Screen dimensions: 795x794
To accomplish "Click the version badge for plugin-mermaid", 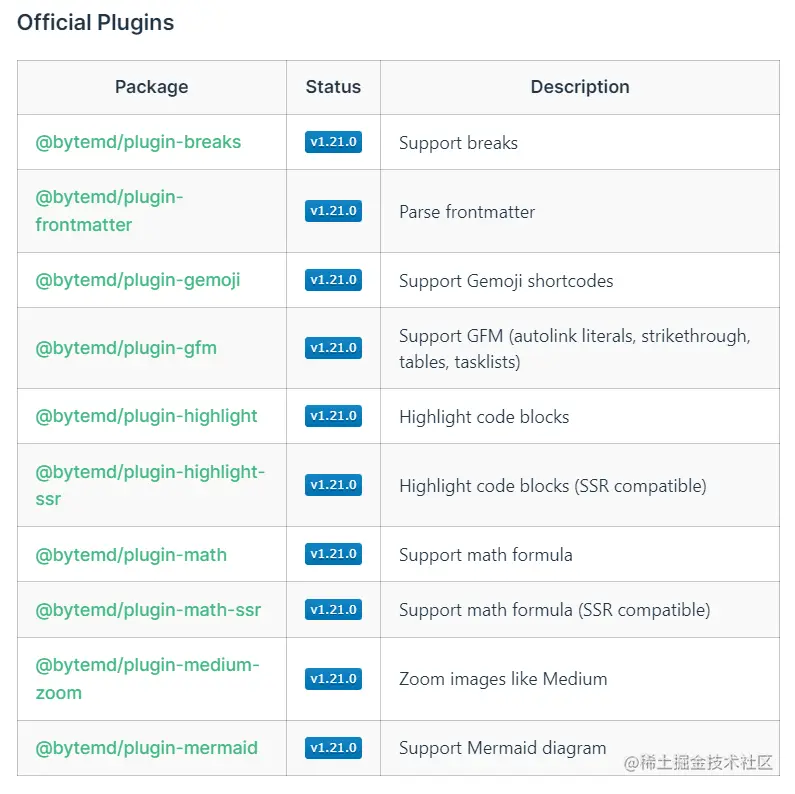I will 333,748.
